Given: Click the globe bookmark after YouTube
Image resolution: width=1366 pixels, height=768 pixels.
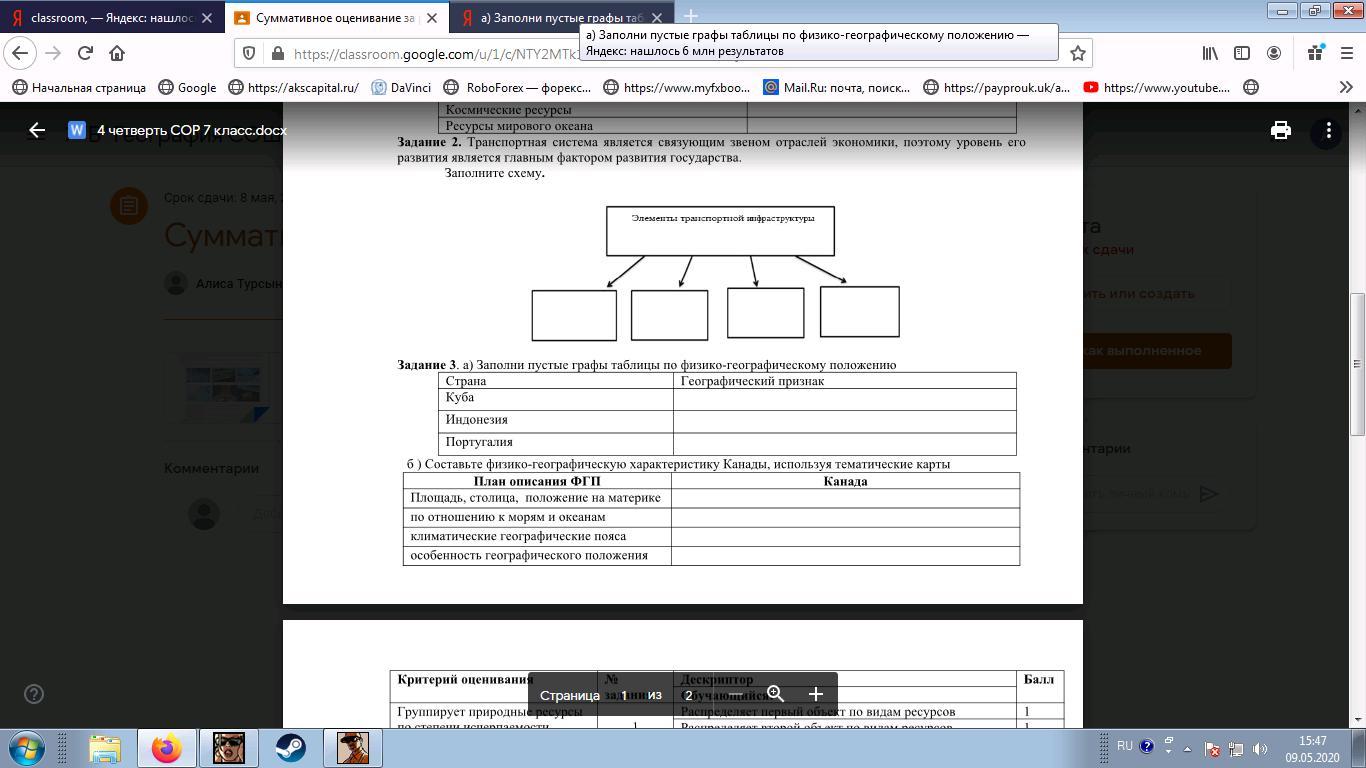Looking at the screenshot, I should pyautogui.click(x=1250, y=87).
